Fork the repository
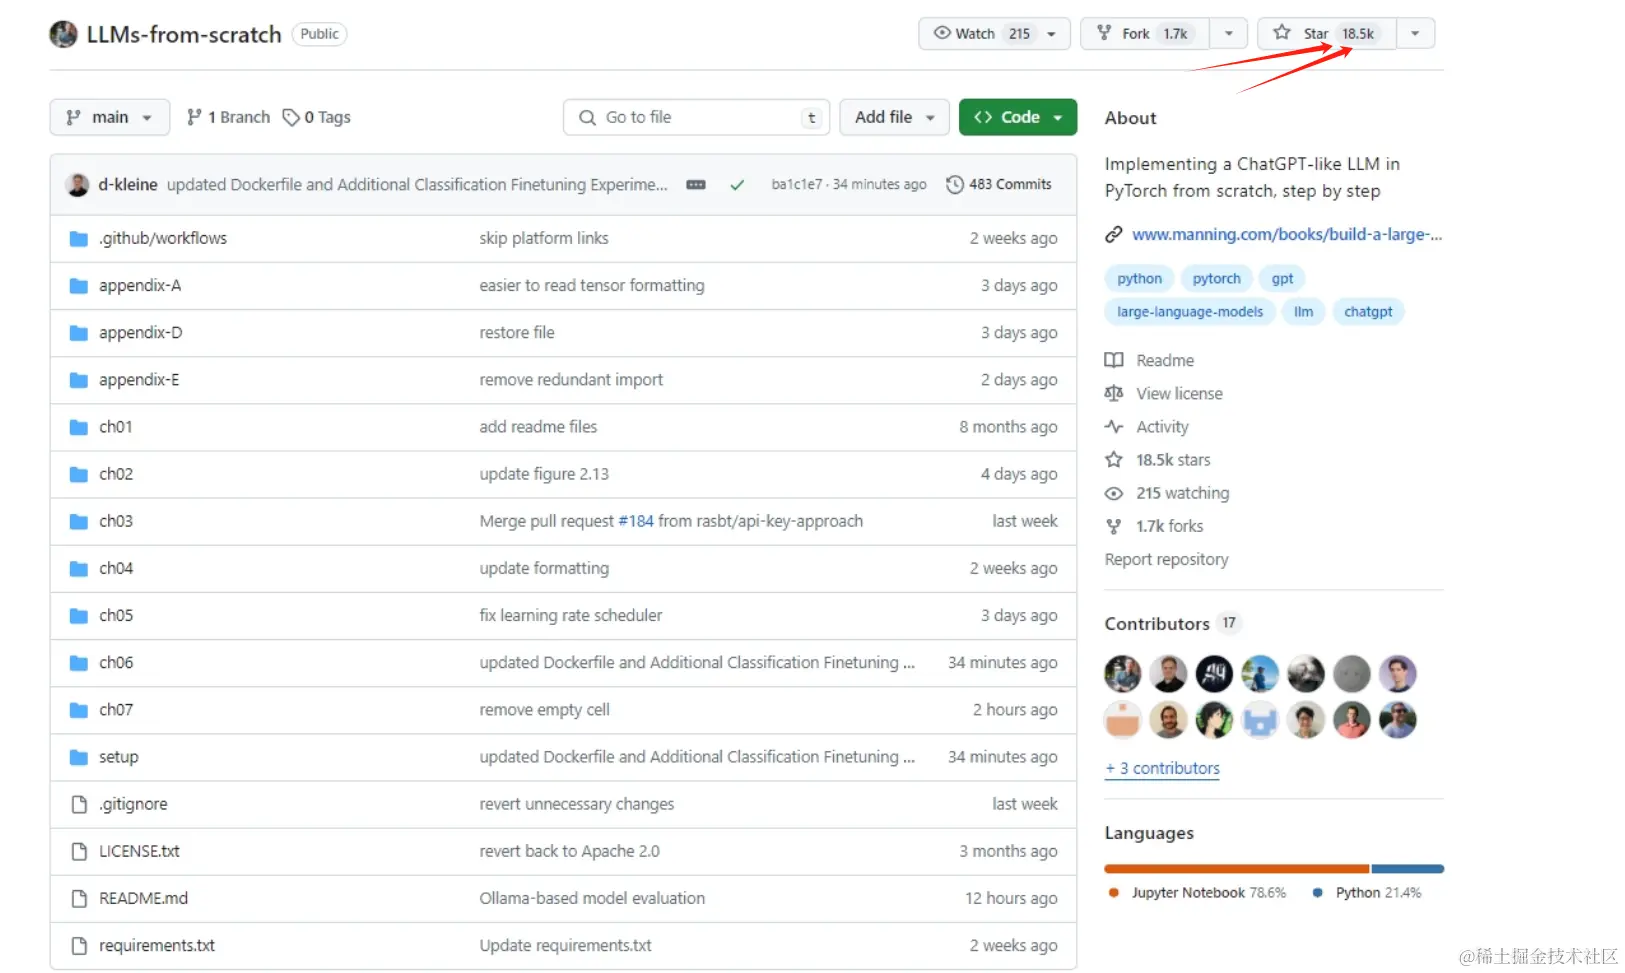 tap(1145, 34)
